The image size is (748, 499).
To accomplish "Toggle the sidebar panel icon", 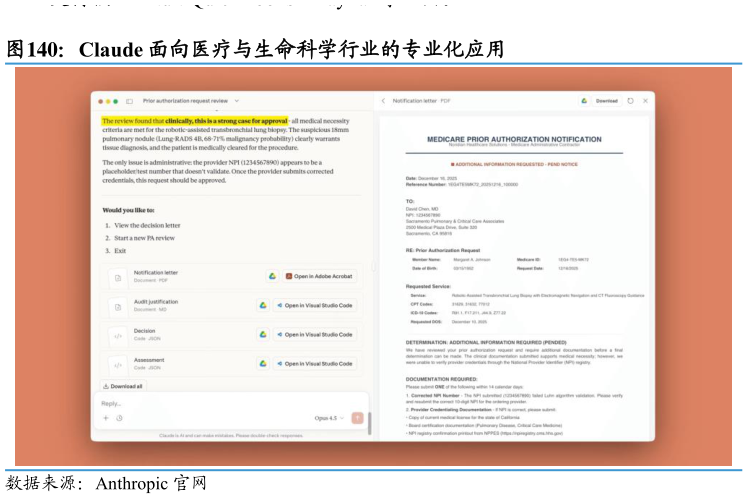I will pyautogui.click(x=129, y=101).
